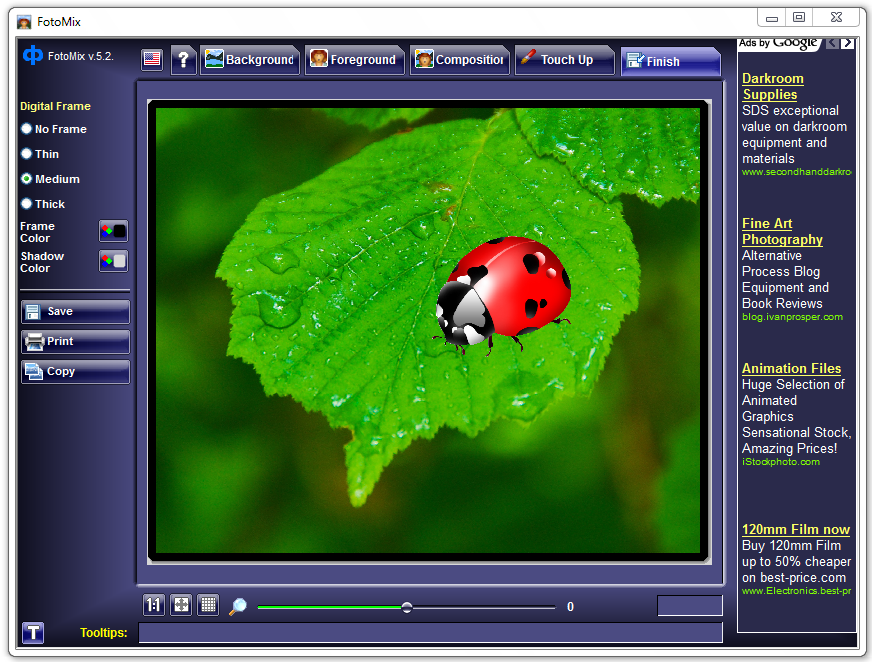Viewport: 872px width, 662px height.
Task: Open the Animation Files ad link
Action: pos(791,368)
